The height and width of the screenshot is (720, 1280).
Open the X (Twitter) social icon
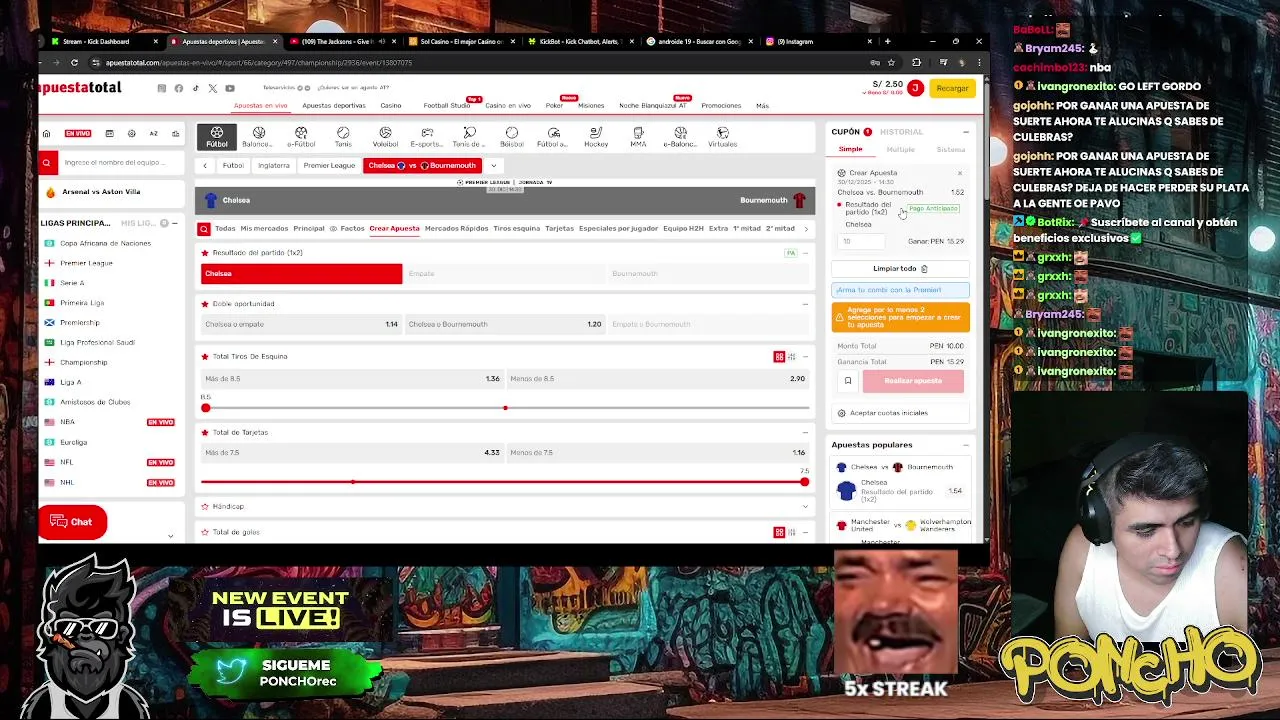(x=212, y=88)
